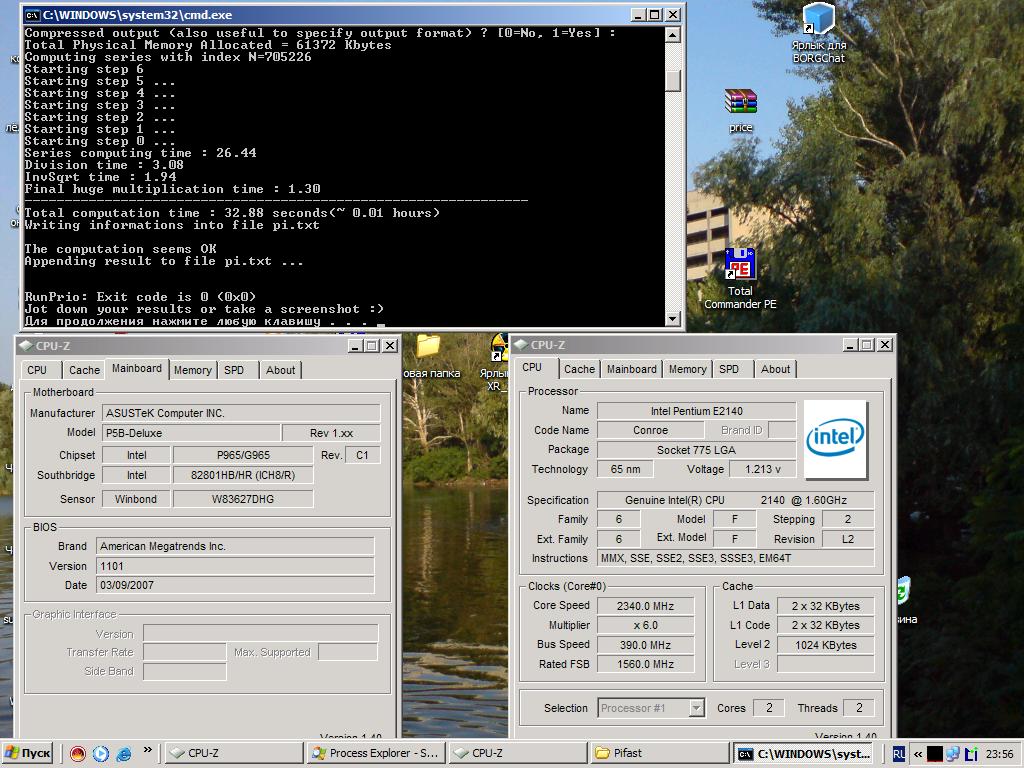Click the Bus Speed 390.0 MHz value
Image resolution: width=1024 pixels, height=768 pixels.
(x=645, y=645)
